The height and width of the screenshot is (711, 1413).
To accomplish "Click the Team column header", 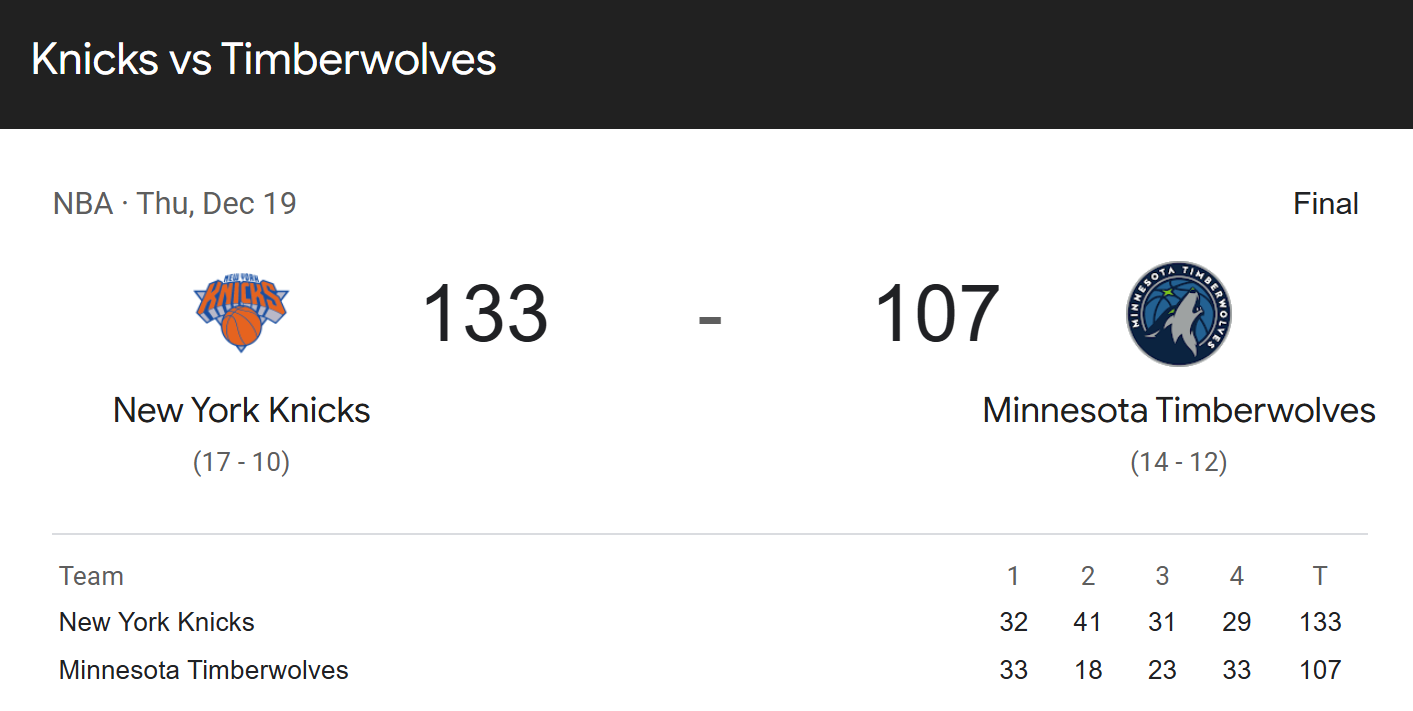I will pyautogui.click(x=91, y=576).
